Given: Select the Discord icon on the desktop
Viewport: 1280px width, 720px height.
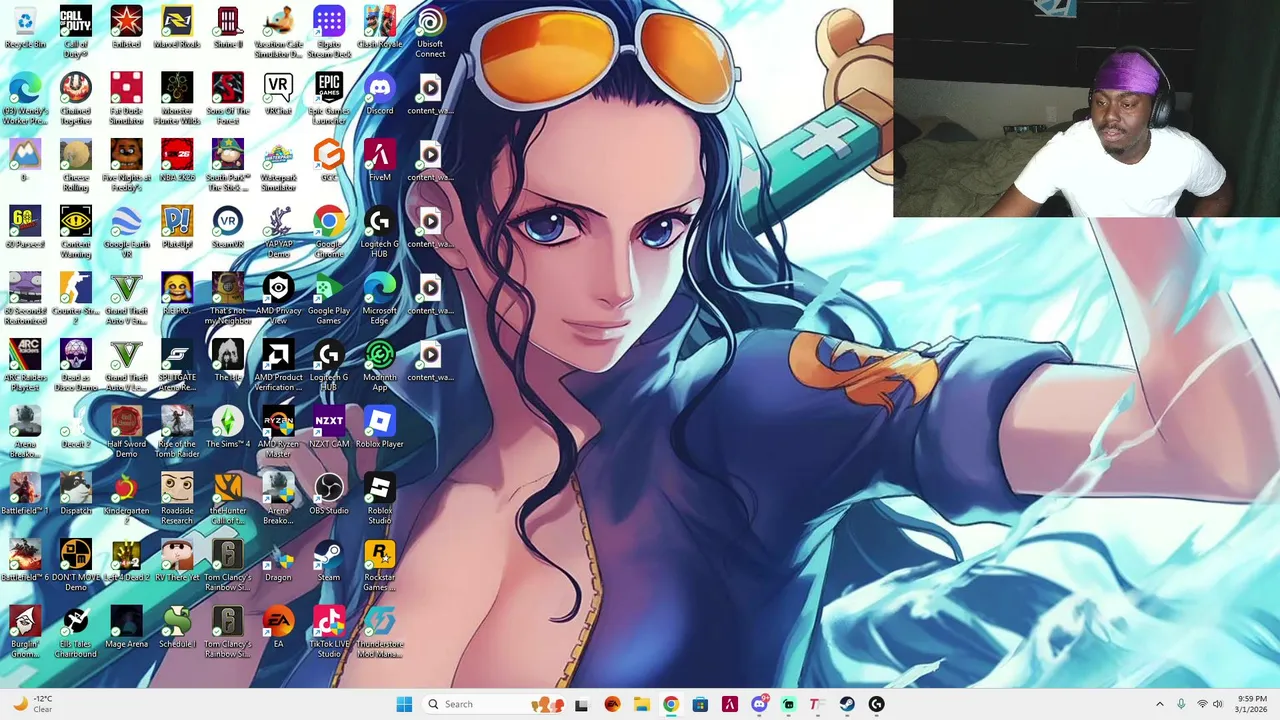Looking at the screenshot, I should 379,94.
